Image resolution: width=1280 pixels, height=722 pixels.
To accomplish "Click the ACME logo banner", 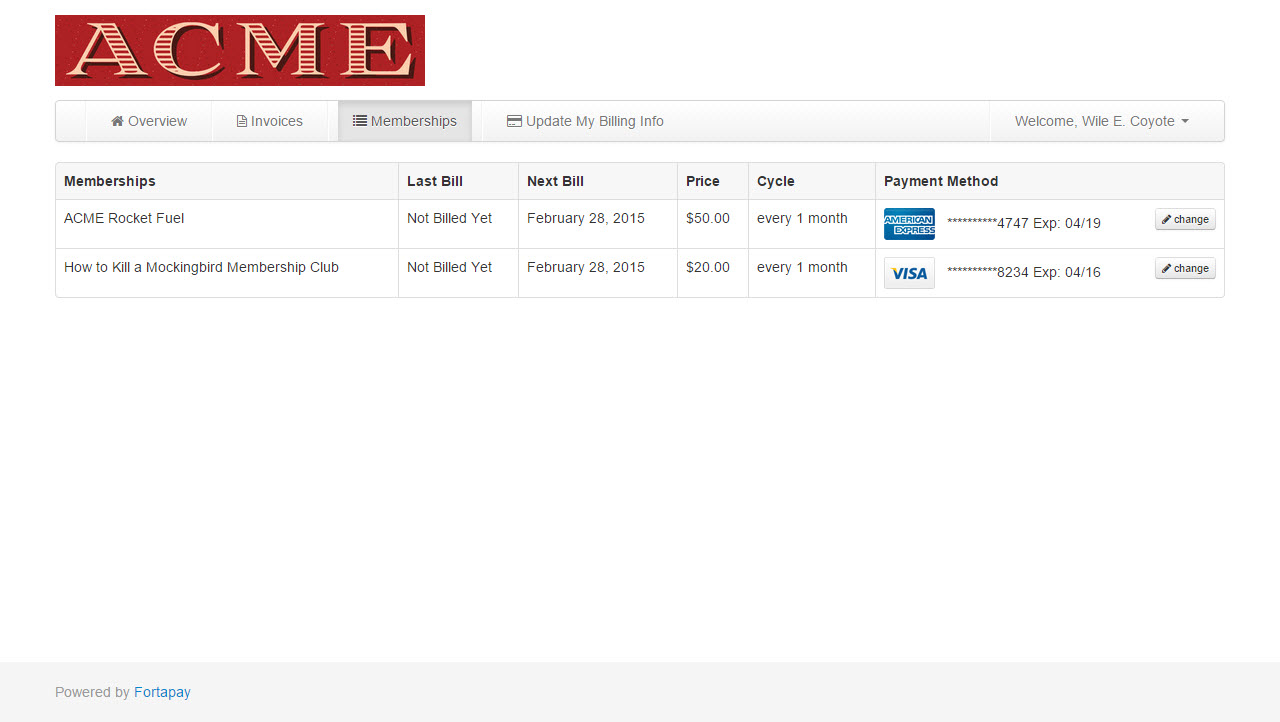I will pyautogui.click(x=240, y=50).
